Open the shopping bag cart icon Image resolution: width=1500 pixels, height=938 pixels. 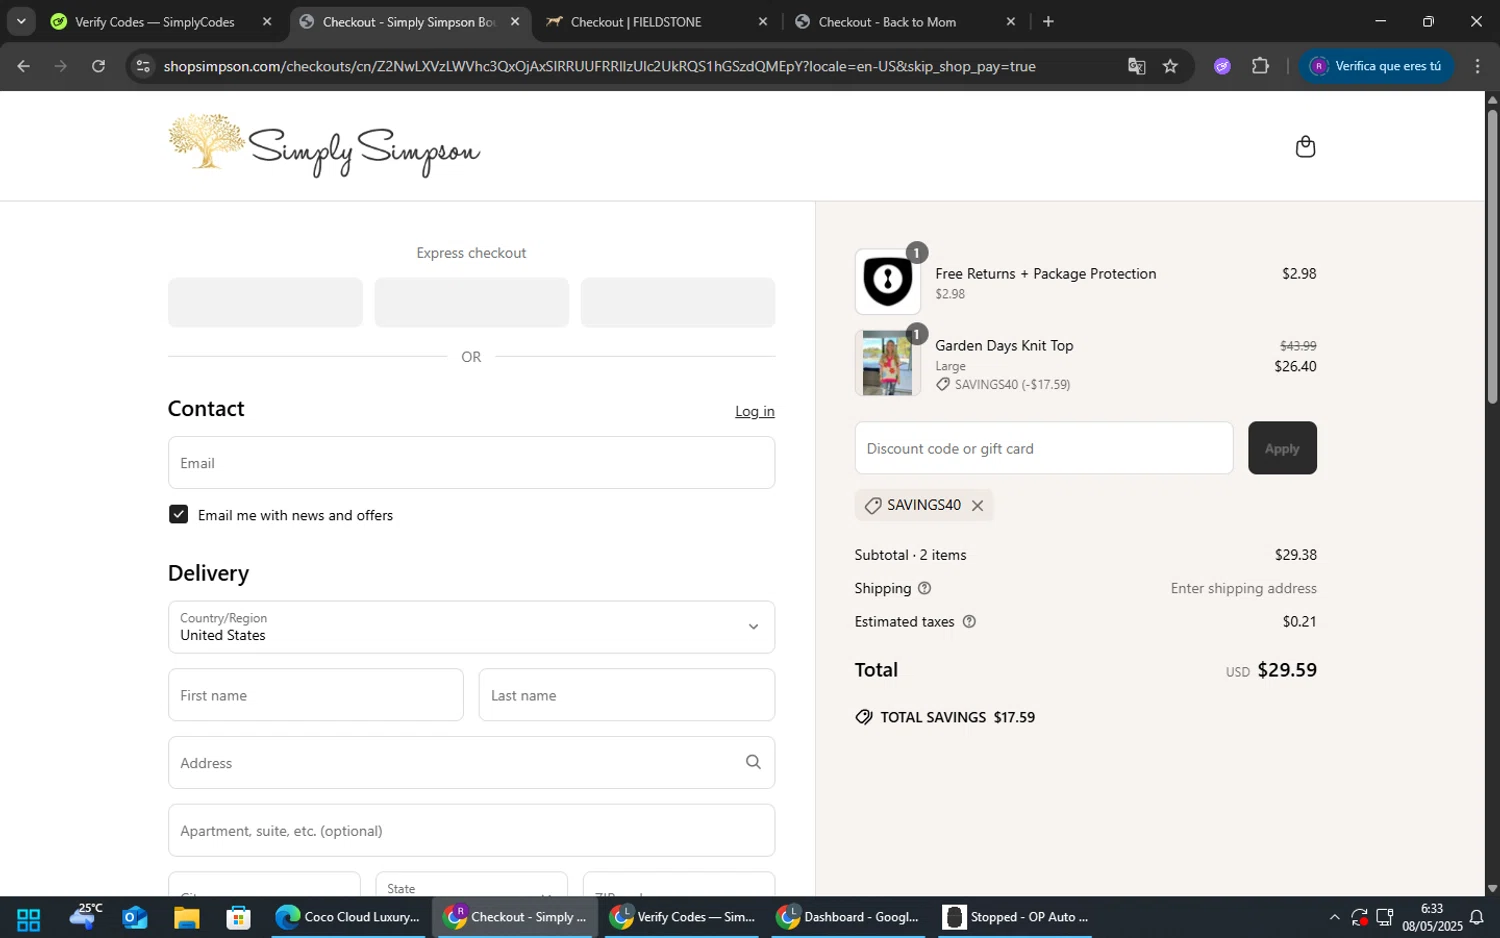tap(1305, 147)
